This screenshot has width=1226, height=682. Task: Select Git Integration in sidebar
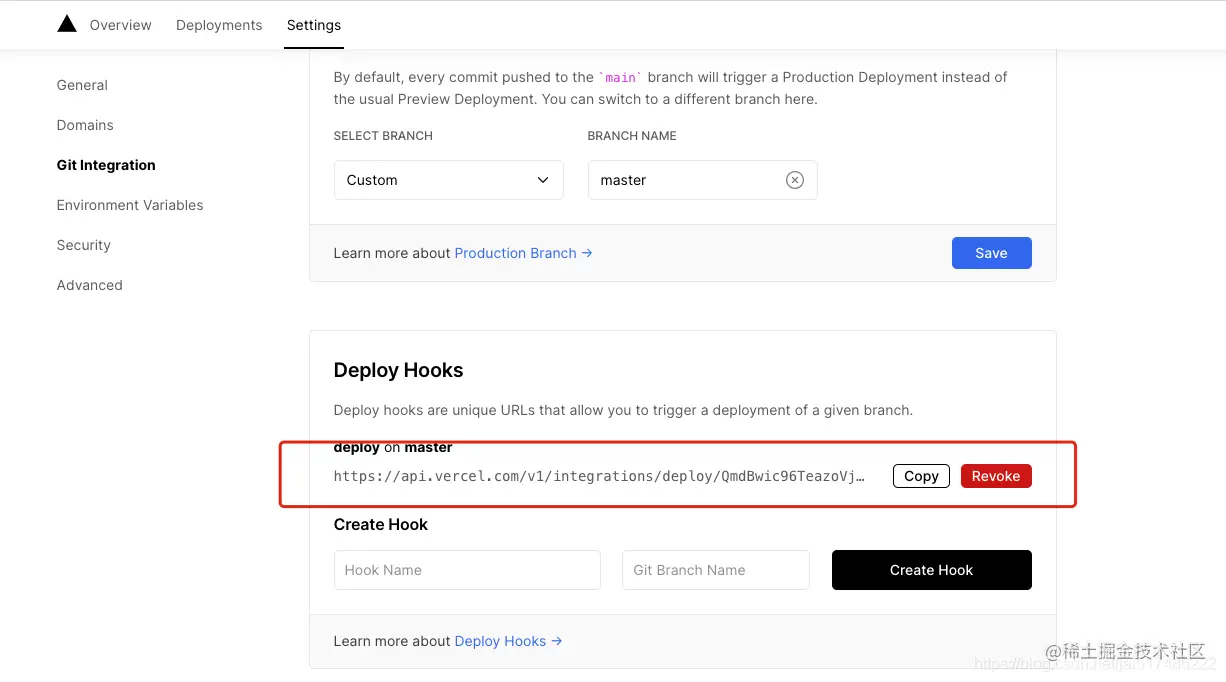(106, 165)
